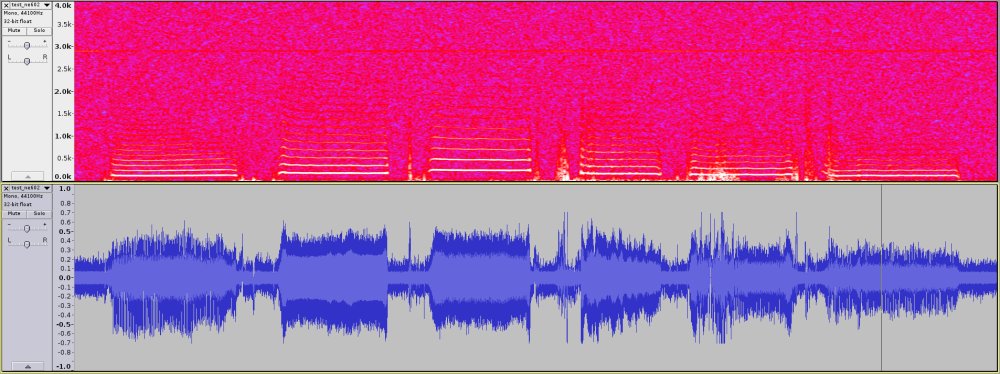Click the -1.0 mark on amplitude scale
This screenshot has height=374, width=1000.
click(x=63, y=367)
